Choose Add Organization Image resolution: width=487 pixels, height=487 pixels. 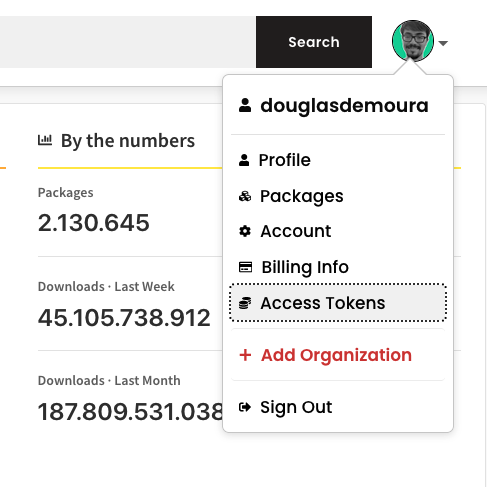point(338,355)
